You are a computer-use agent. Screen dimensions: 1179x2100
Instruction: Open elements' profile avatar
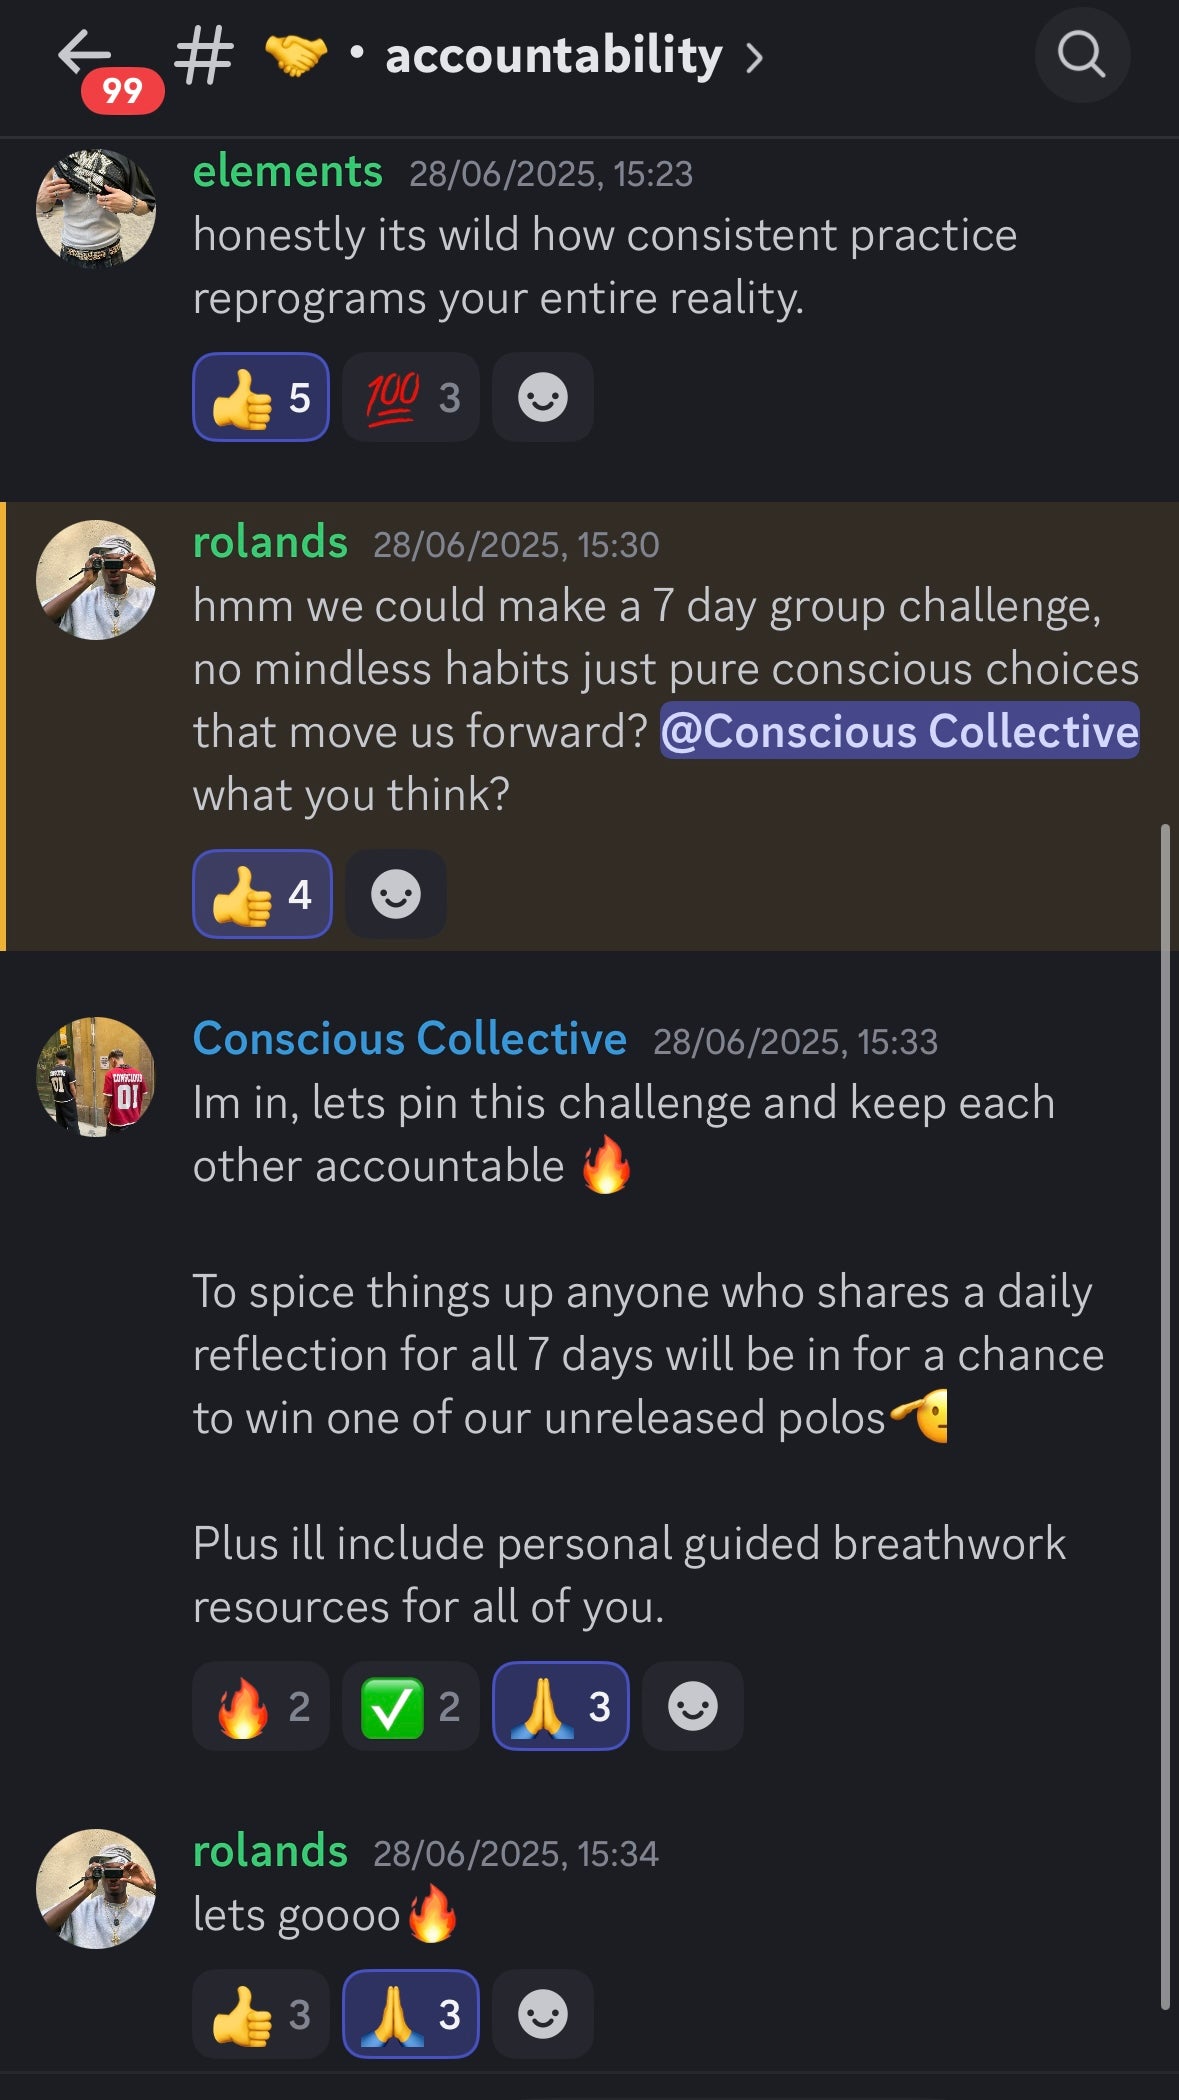click(96, 209)
